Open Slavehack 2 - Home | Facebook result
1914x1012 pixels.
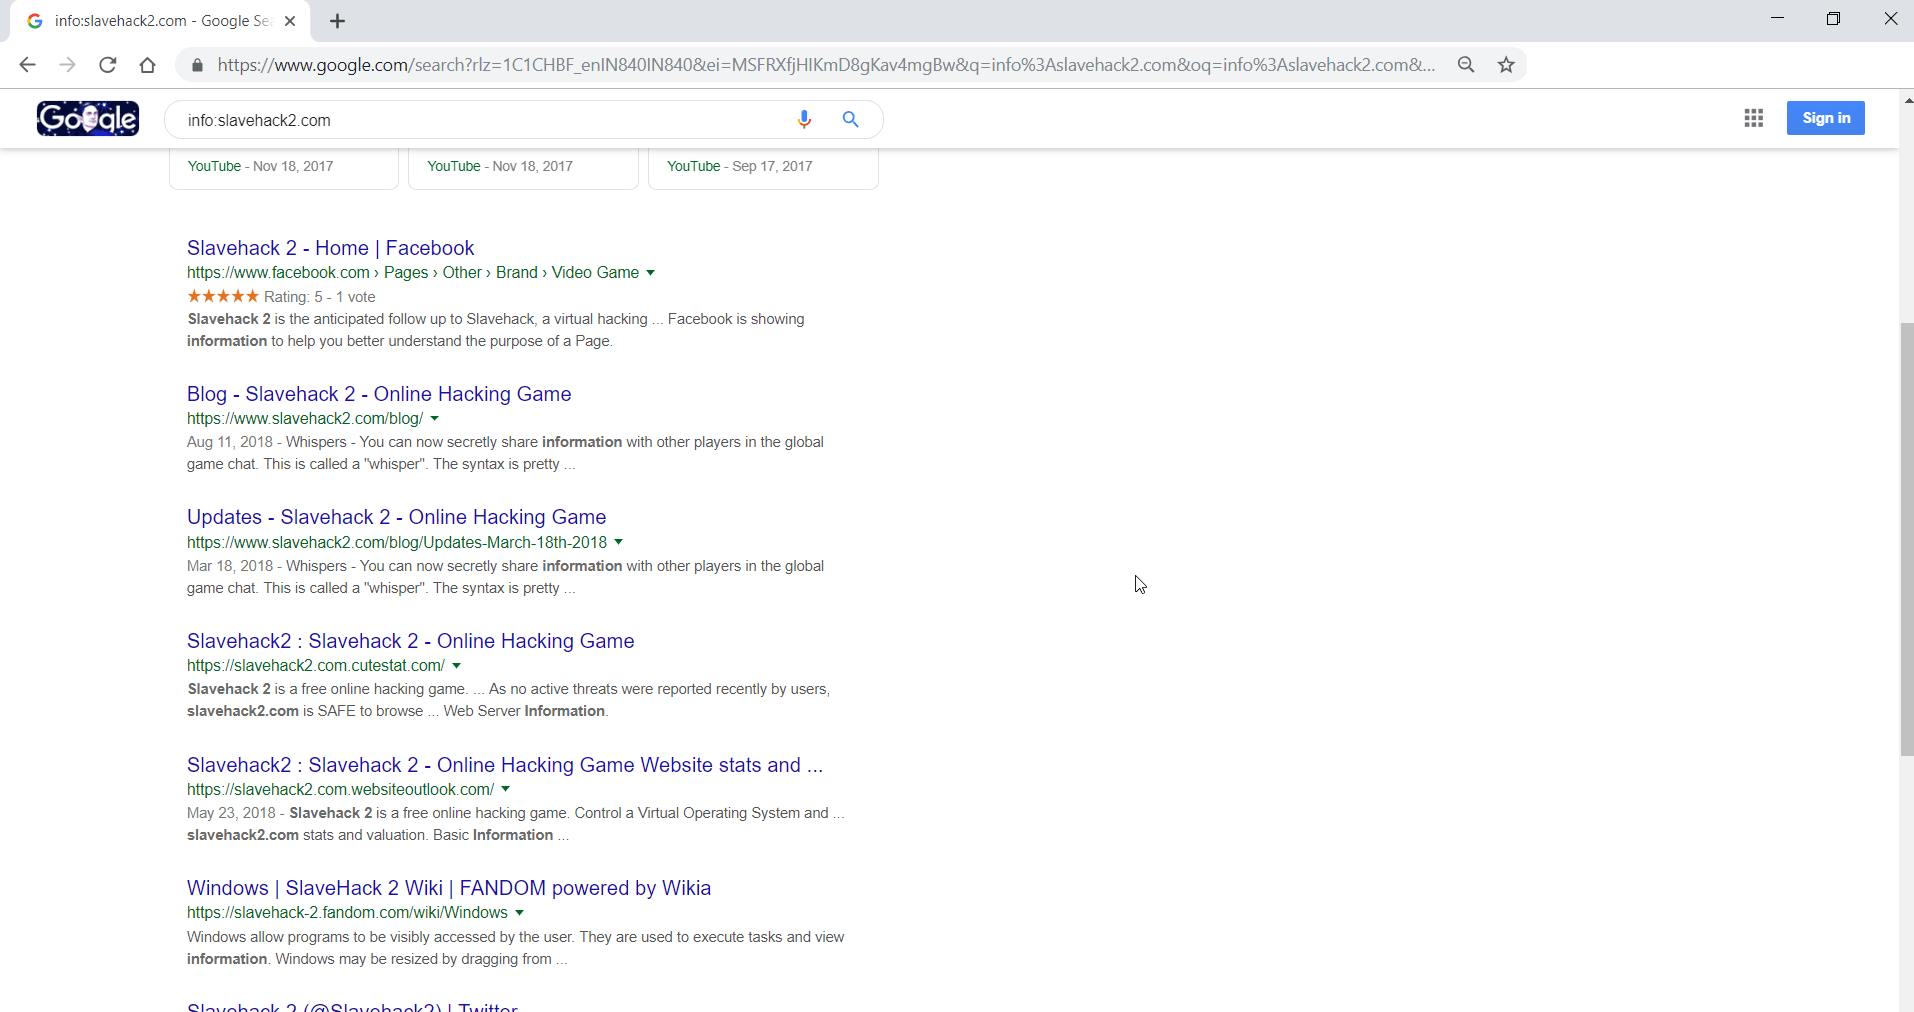[x=330, y=248]
